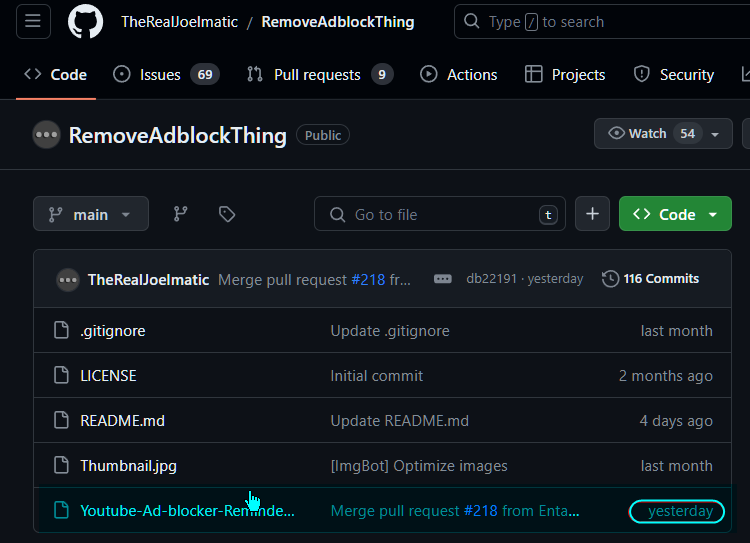
Task: Click file icon for LICENSE
Action: click(61, 375)
